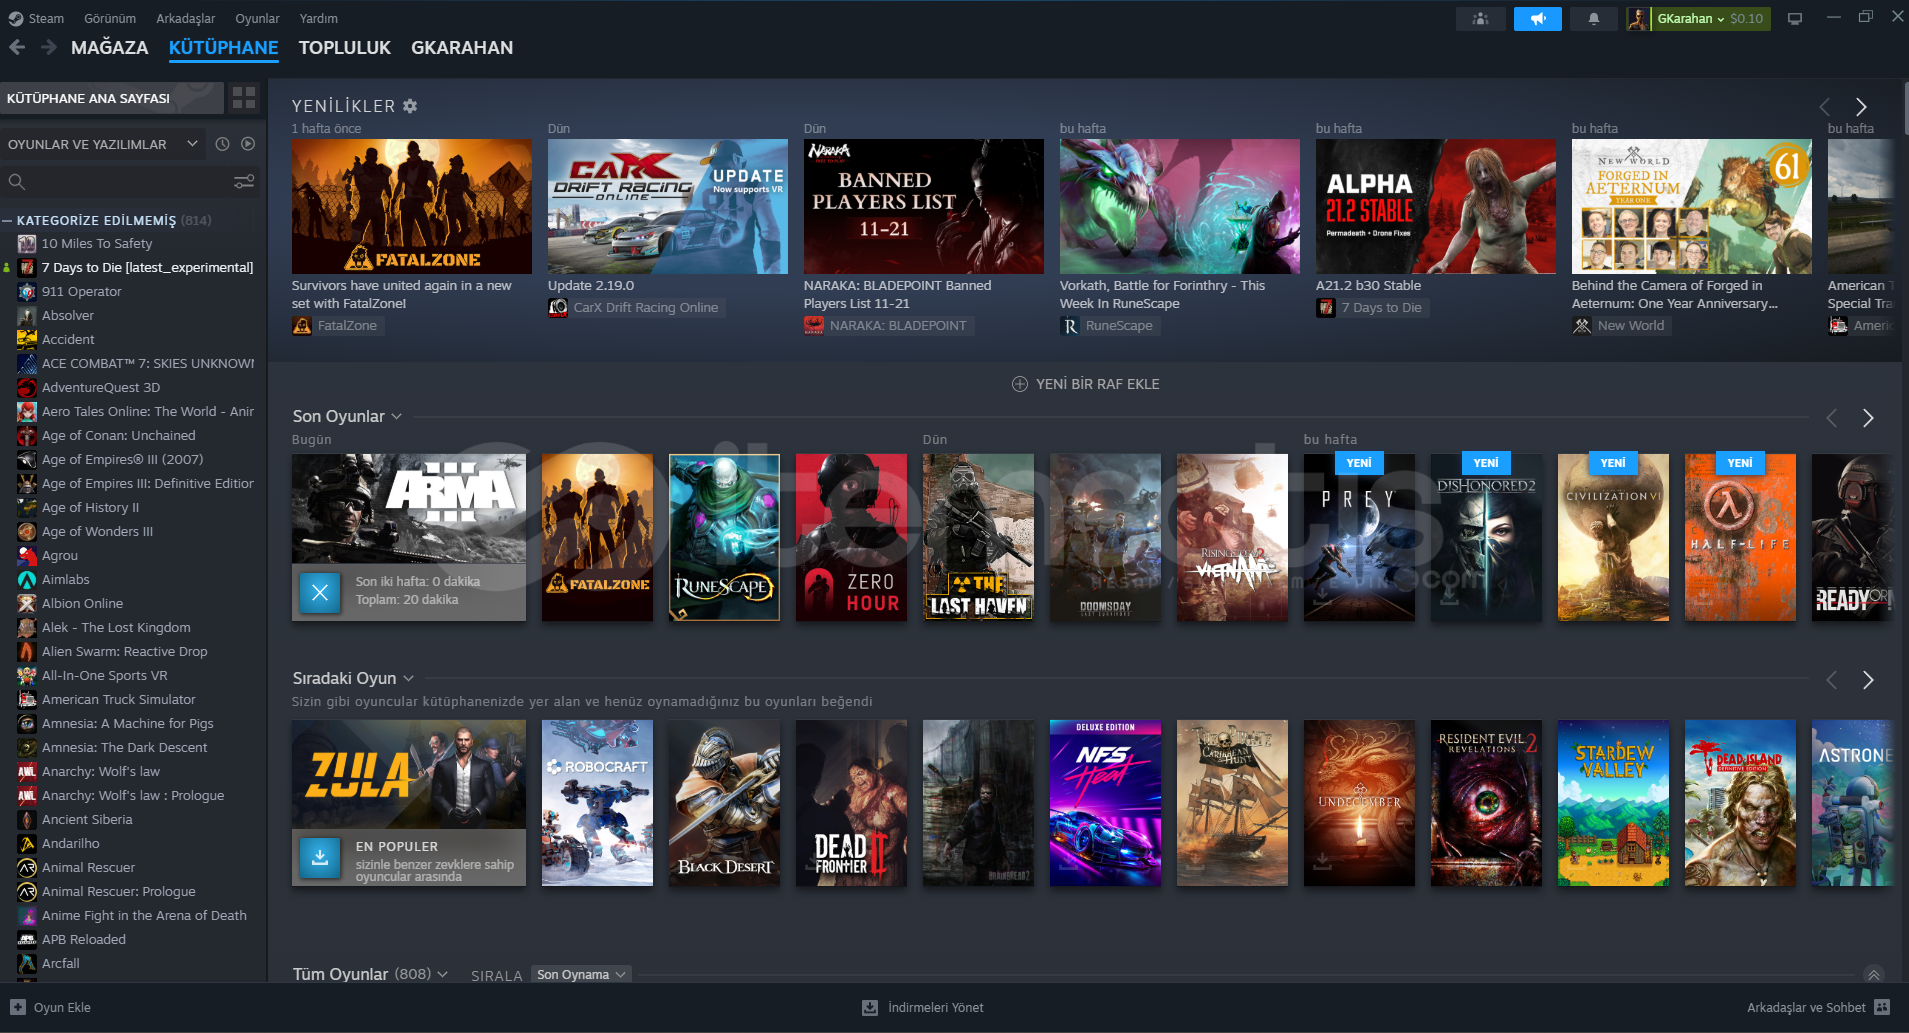Image resolution: width=1909 pixels, height=1033 pixels.
Task: Open NFS Heat game cover
Action: coord(1105,803)
